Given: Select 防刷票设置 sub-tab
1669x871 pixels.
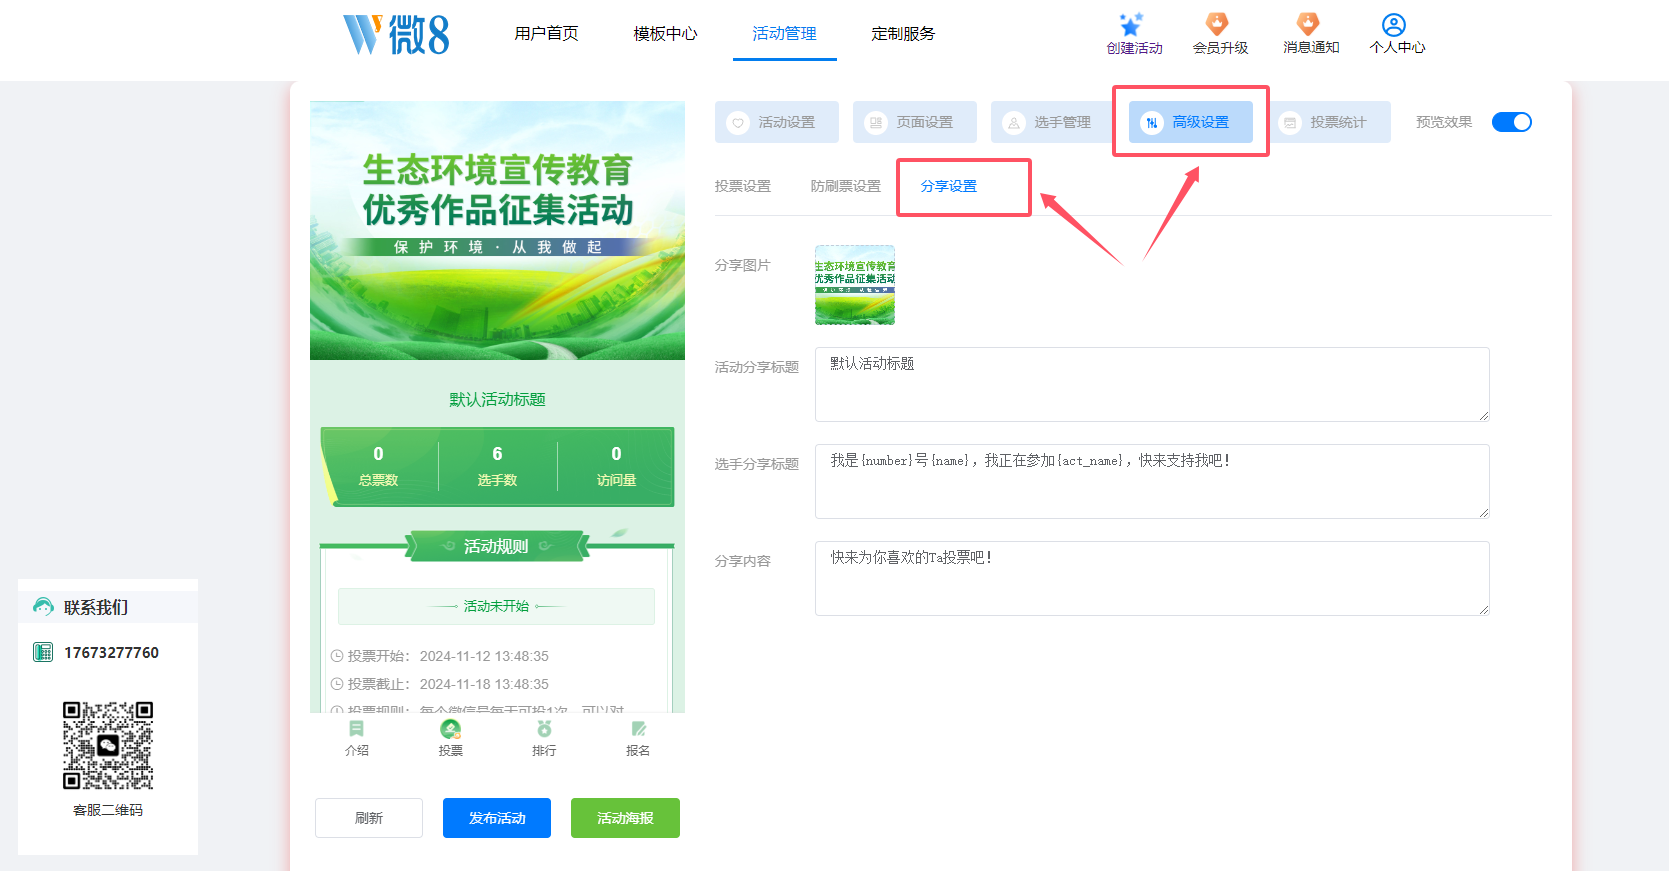Looking at the screenshot, I should pyautogui.click(x=846, y=186).
